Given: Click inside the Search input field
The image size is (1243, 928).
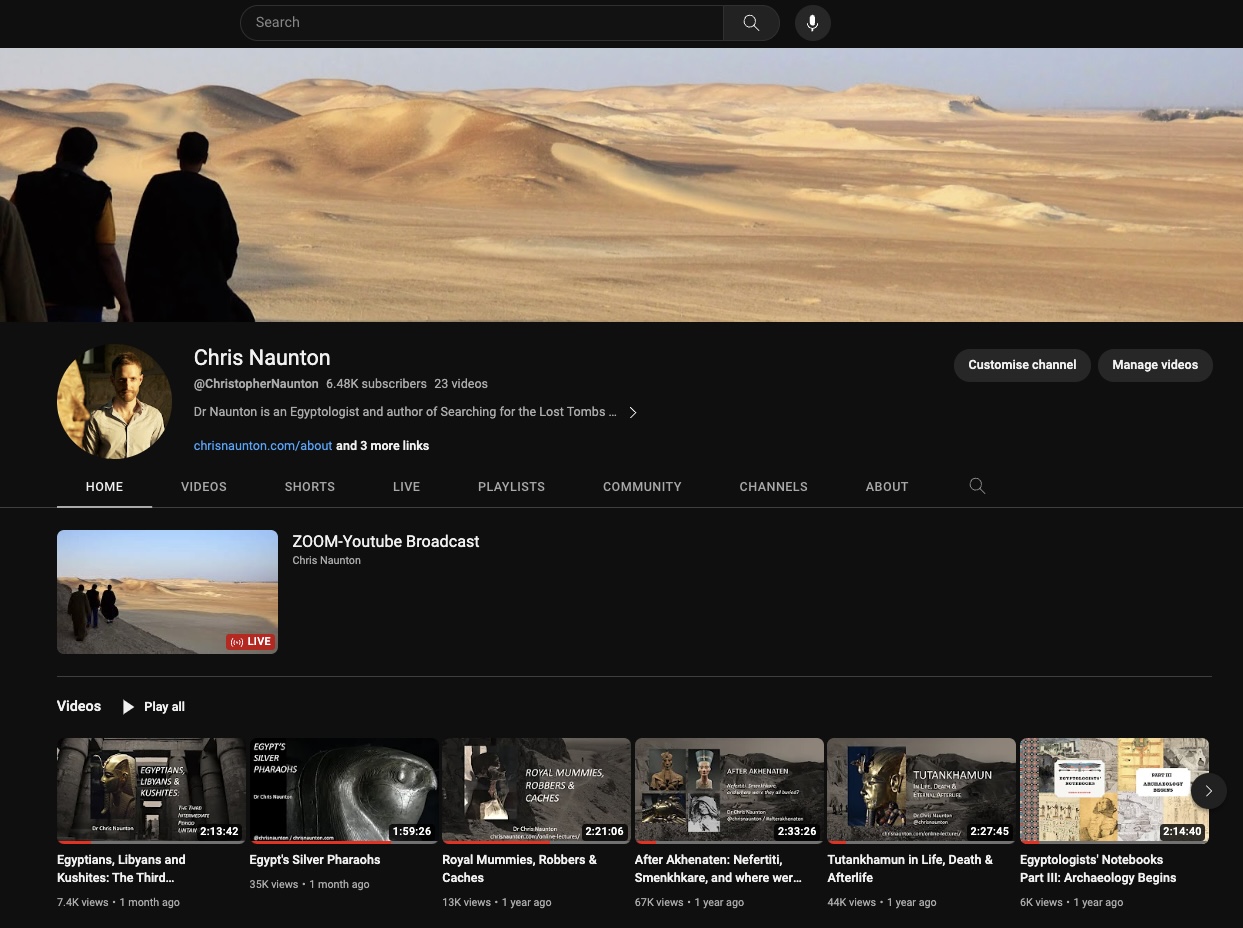Looking at the screenshot, I should click(x=480, y=23).
